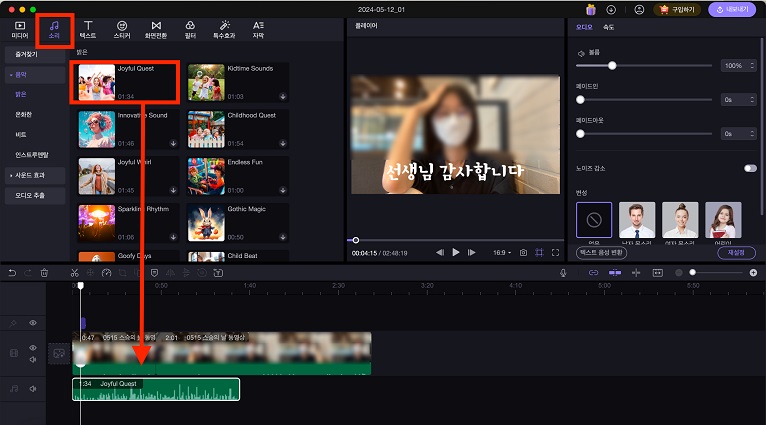Open the 16:9 aspect ratio dropdown
766x425 pixels.
(501, 253)
